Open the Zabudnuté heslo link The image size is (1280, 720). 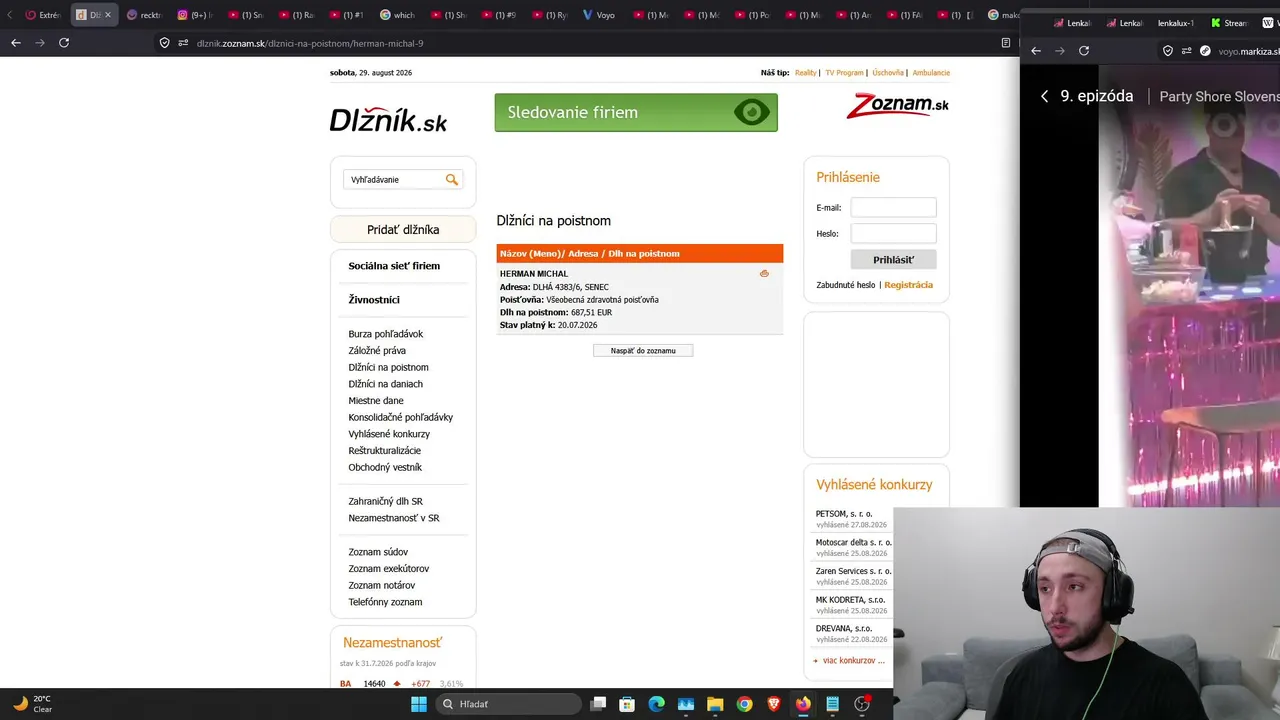[x=846, y=285]
